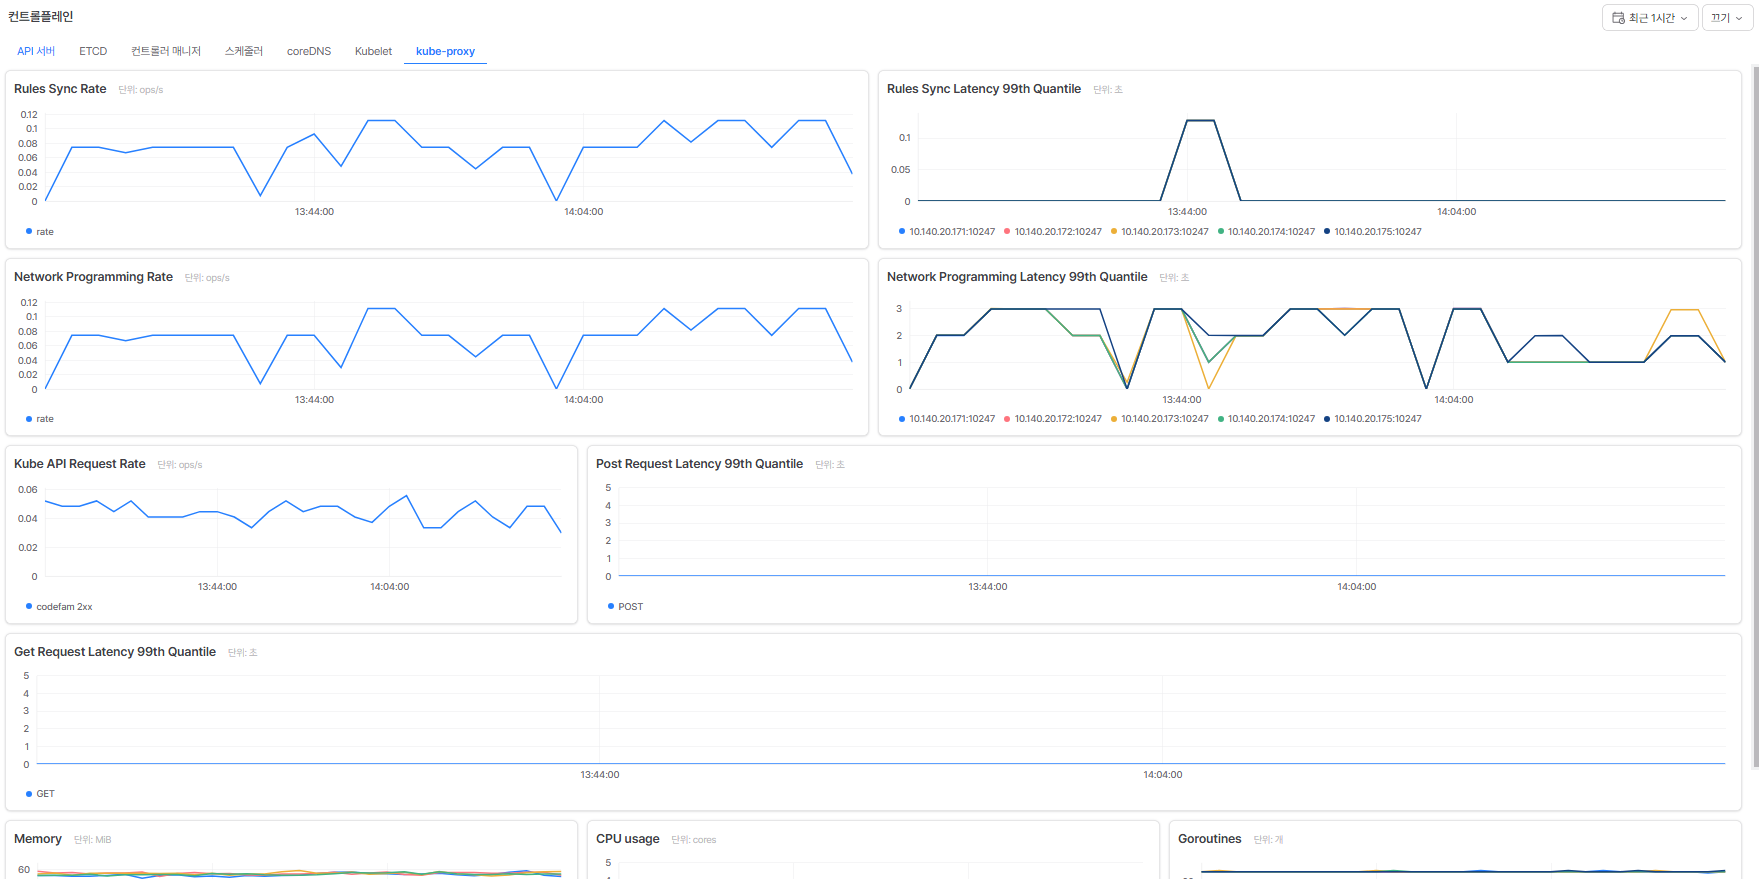The height and width of the screenshot is (879, 1759).
Task: Open the 컨트롤러 매니저 tab
Action: (x=166, y=51)
